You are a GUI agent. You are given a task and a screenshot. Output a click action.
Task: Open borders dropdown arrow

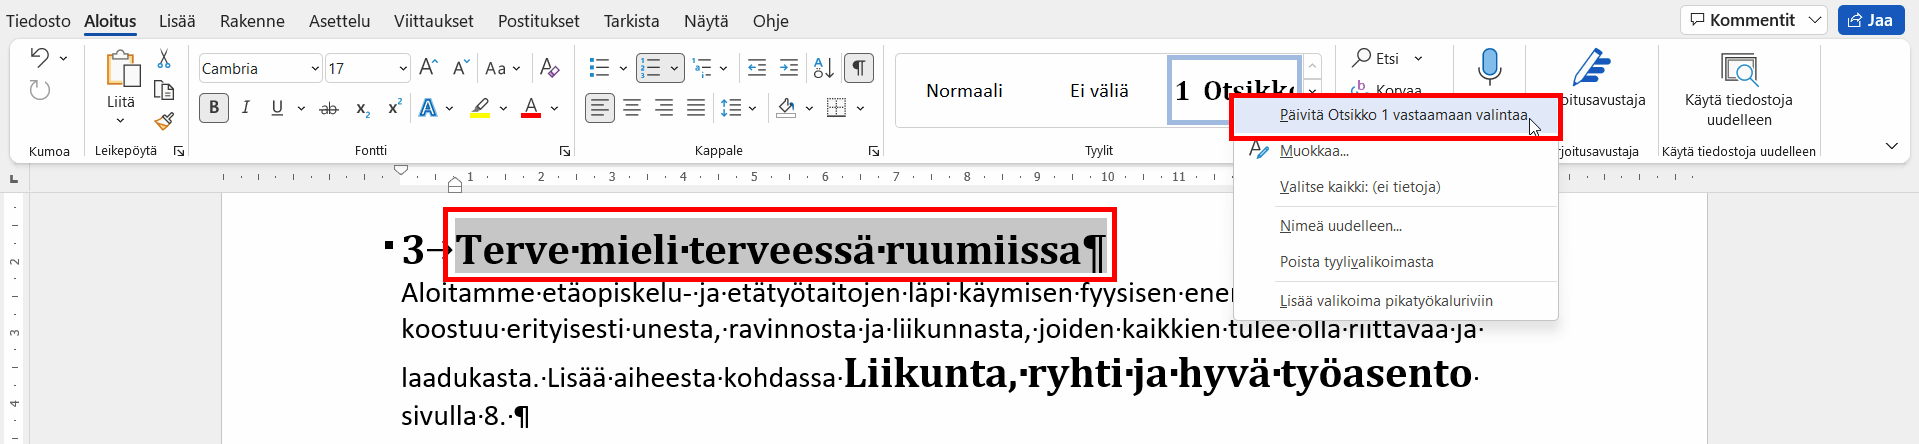click(x=860, y=108)
